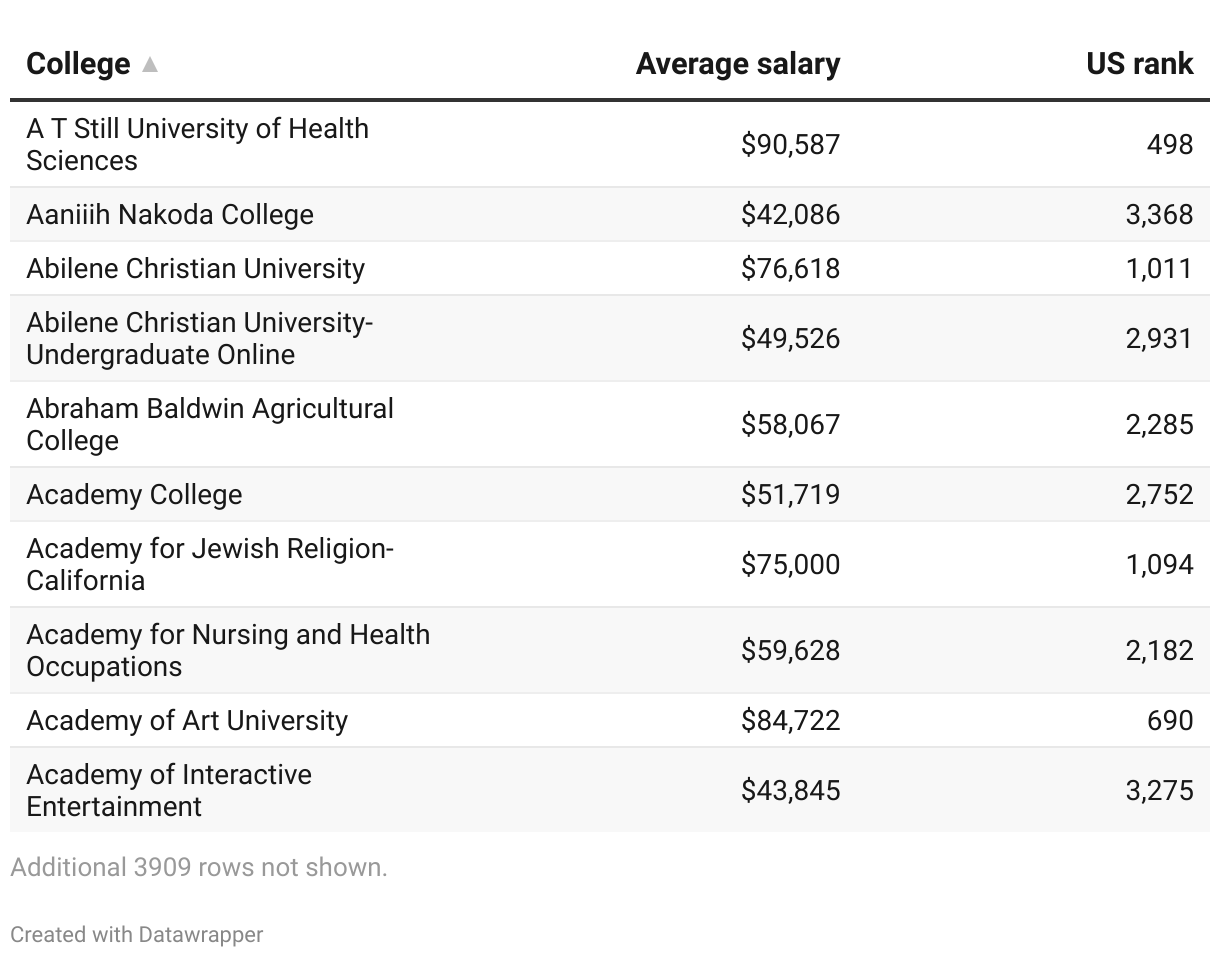This screenshot has width=1220, height=958.
Task: Click the Additional 3909 rows note
Action: pos(199,867)
